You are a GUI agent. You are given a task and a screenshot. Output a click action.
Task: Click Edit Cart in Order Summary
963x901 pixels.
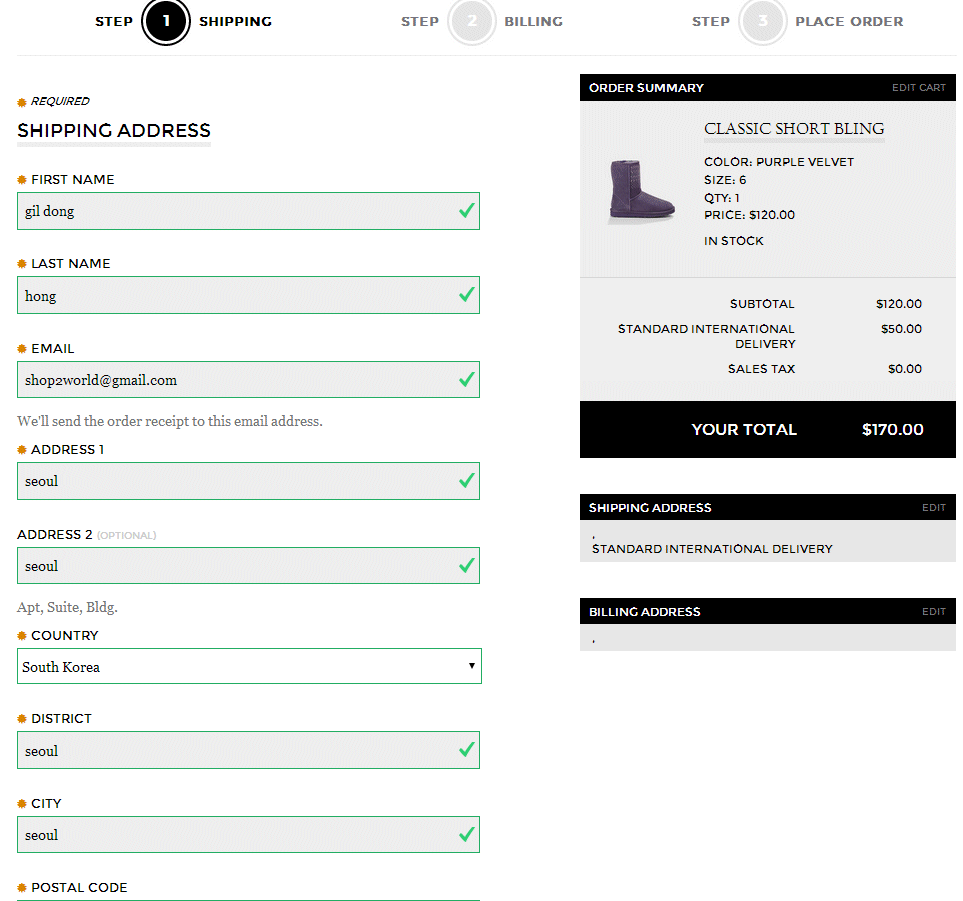(x=918, y=88)
